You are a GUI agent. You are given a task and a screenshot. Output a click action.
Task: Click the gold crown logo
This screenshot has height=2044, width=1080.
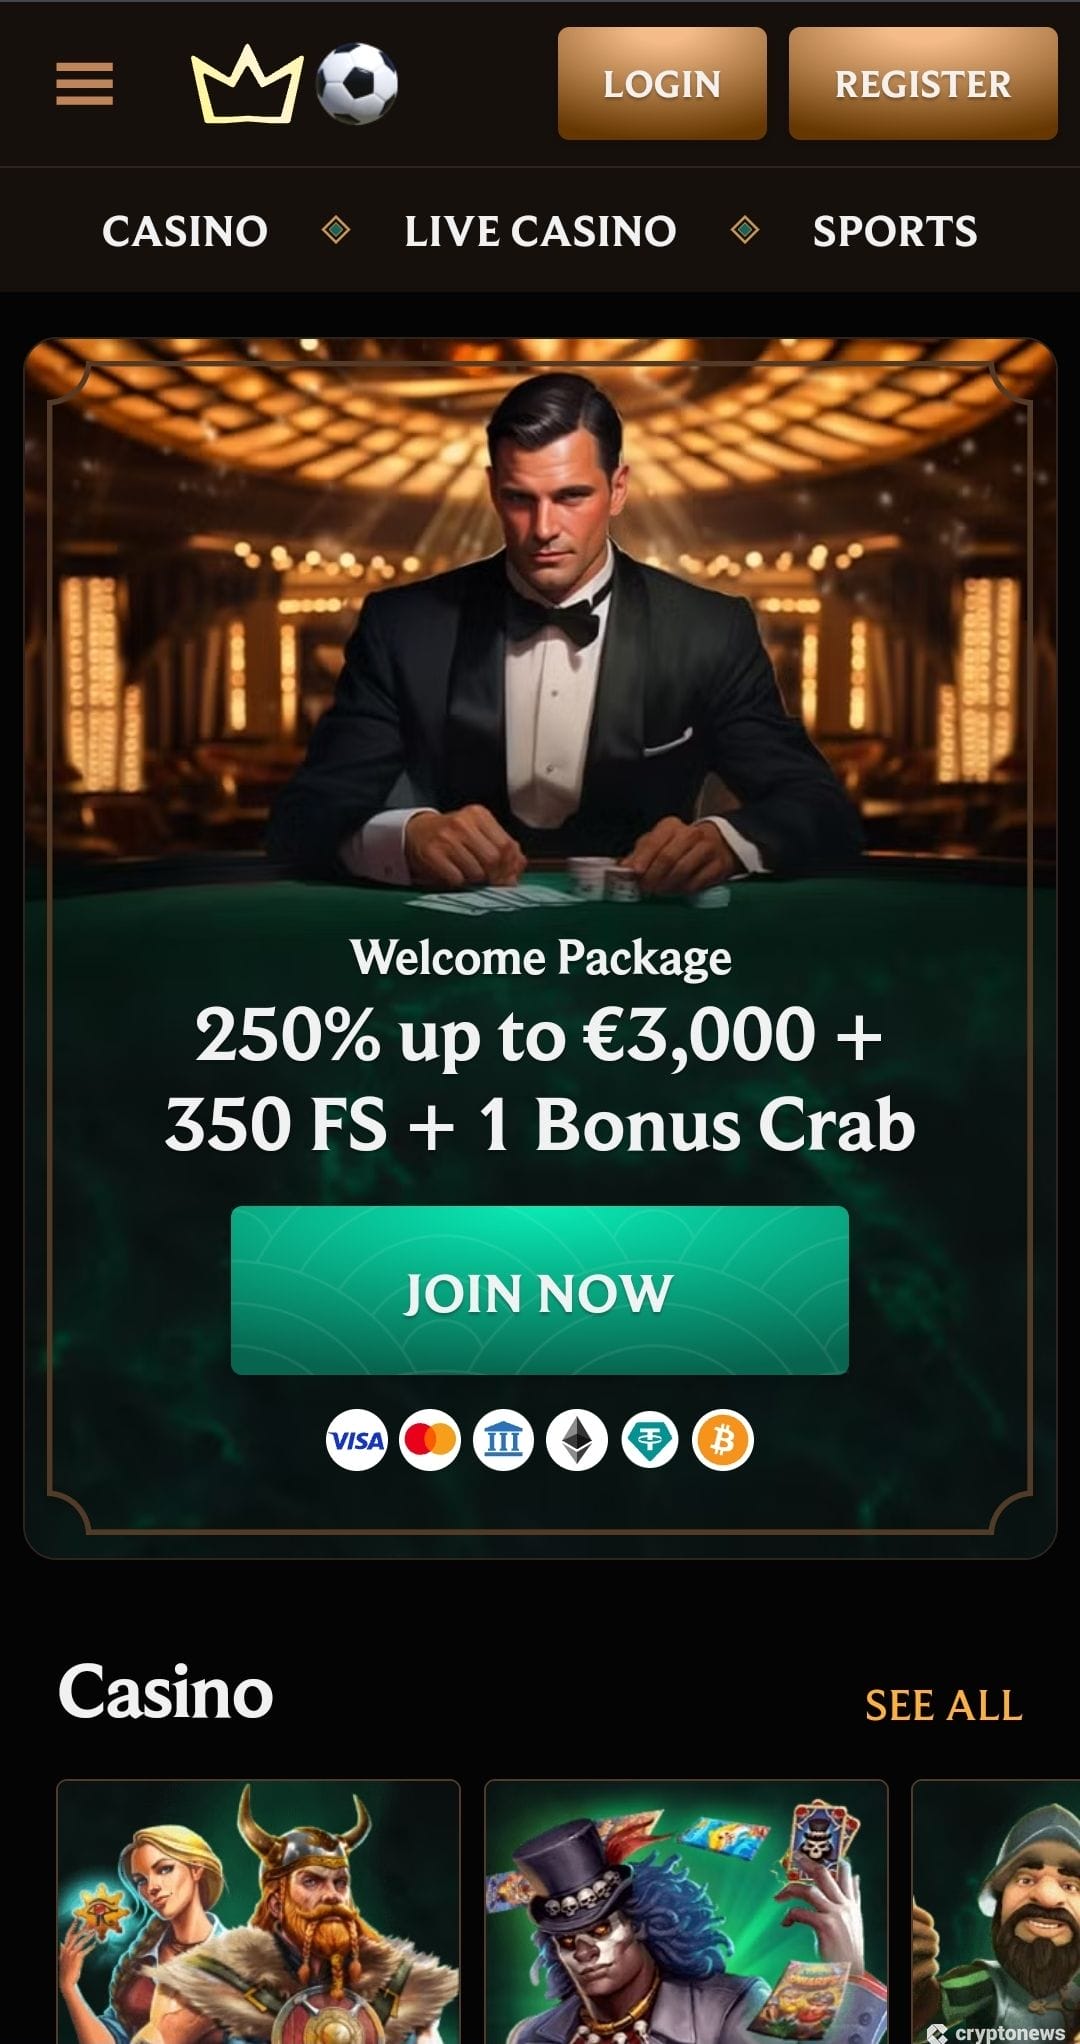click(247, 86)
